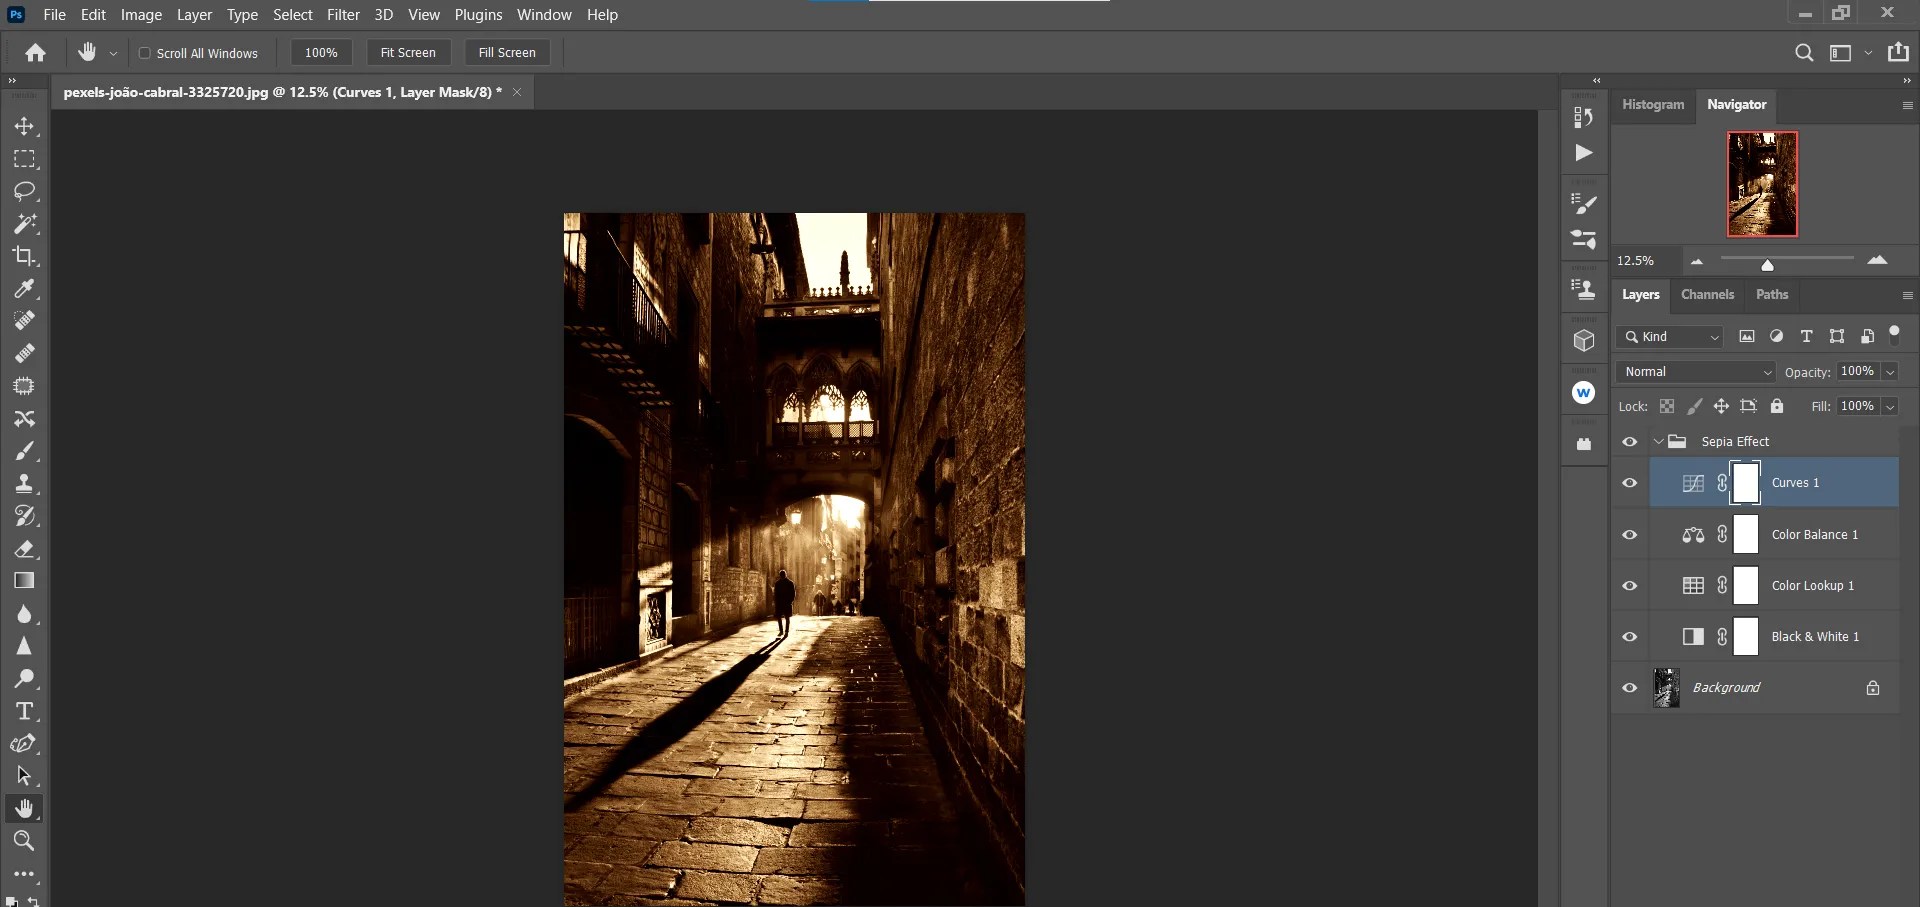Open the Filter menu
Viewport: 1920px width, 907px height.
click(344, 14)
